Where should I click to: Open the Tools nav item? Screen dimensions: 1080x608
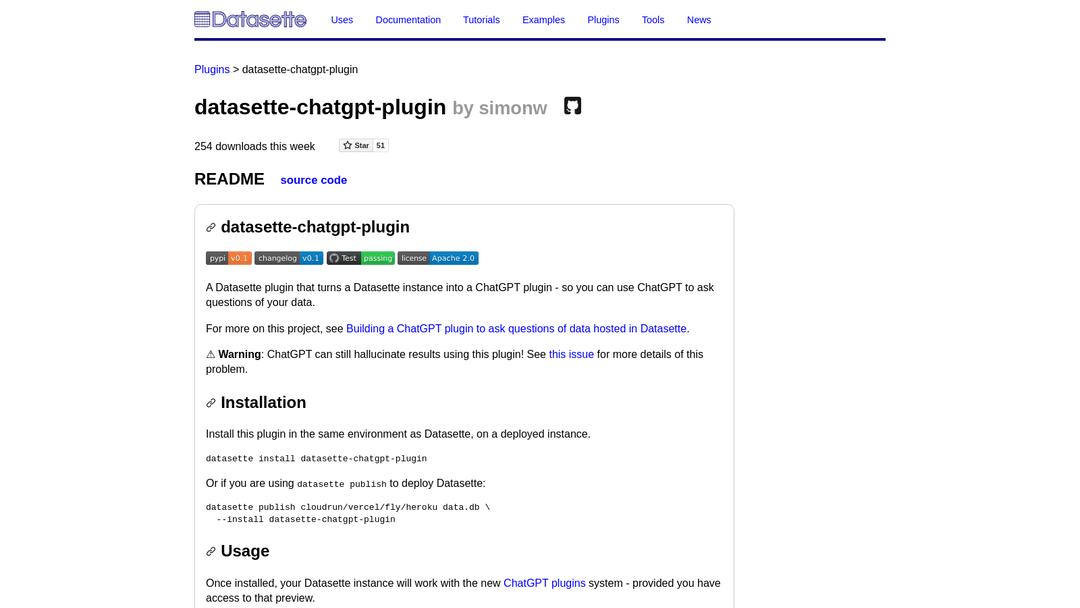pos(653,20)
